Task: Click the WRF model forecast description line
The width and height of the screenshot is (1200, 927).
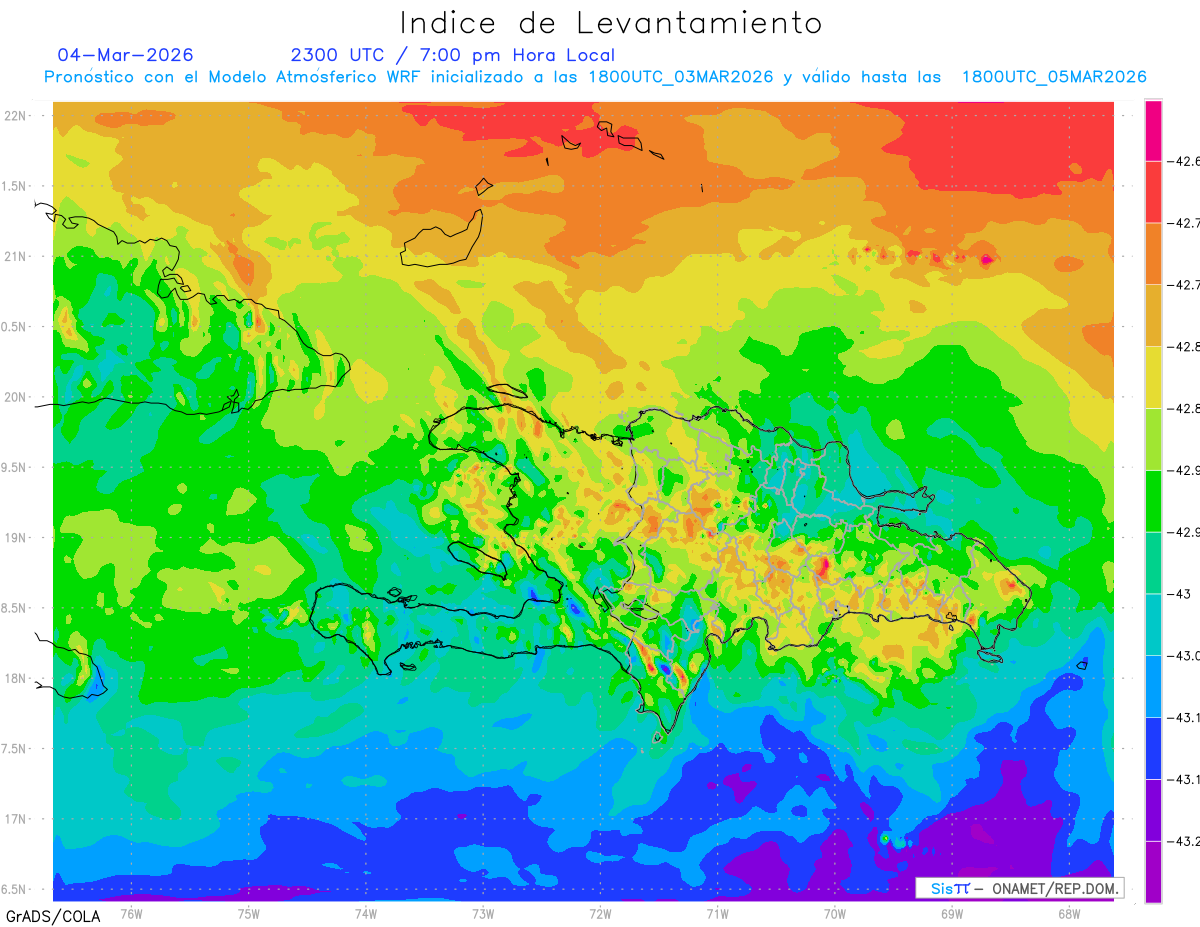Action: tap(595, 77)
